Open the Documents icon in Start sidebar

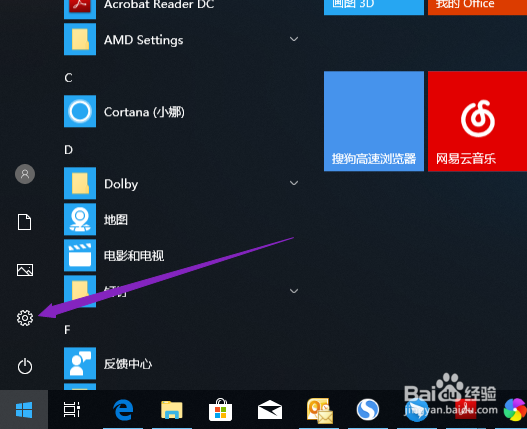(x=25, y=222)
